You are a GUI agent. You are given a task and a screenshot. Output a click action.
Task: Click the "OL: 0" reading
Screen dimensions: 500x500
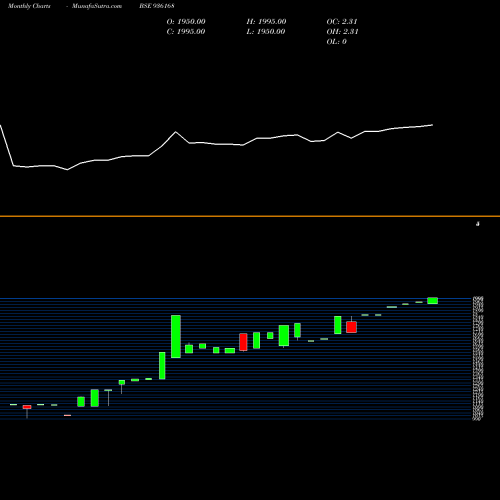point(337,42)
